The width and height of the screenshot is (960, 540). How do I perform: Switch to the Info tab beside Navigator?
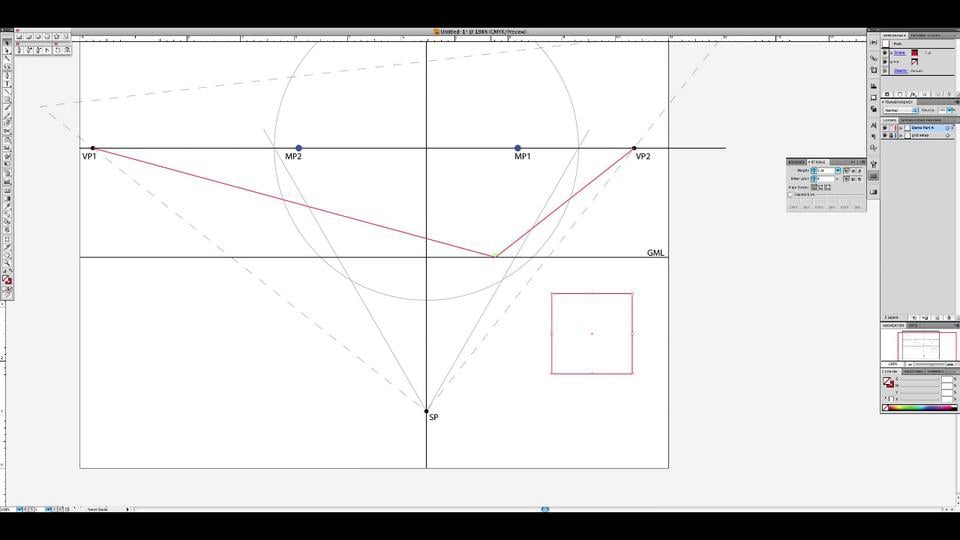coord(913,326)
